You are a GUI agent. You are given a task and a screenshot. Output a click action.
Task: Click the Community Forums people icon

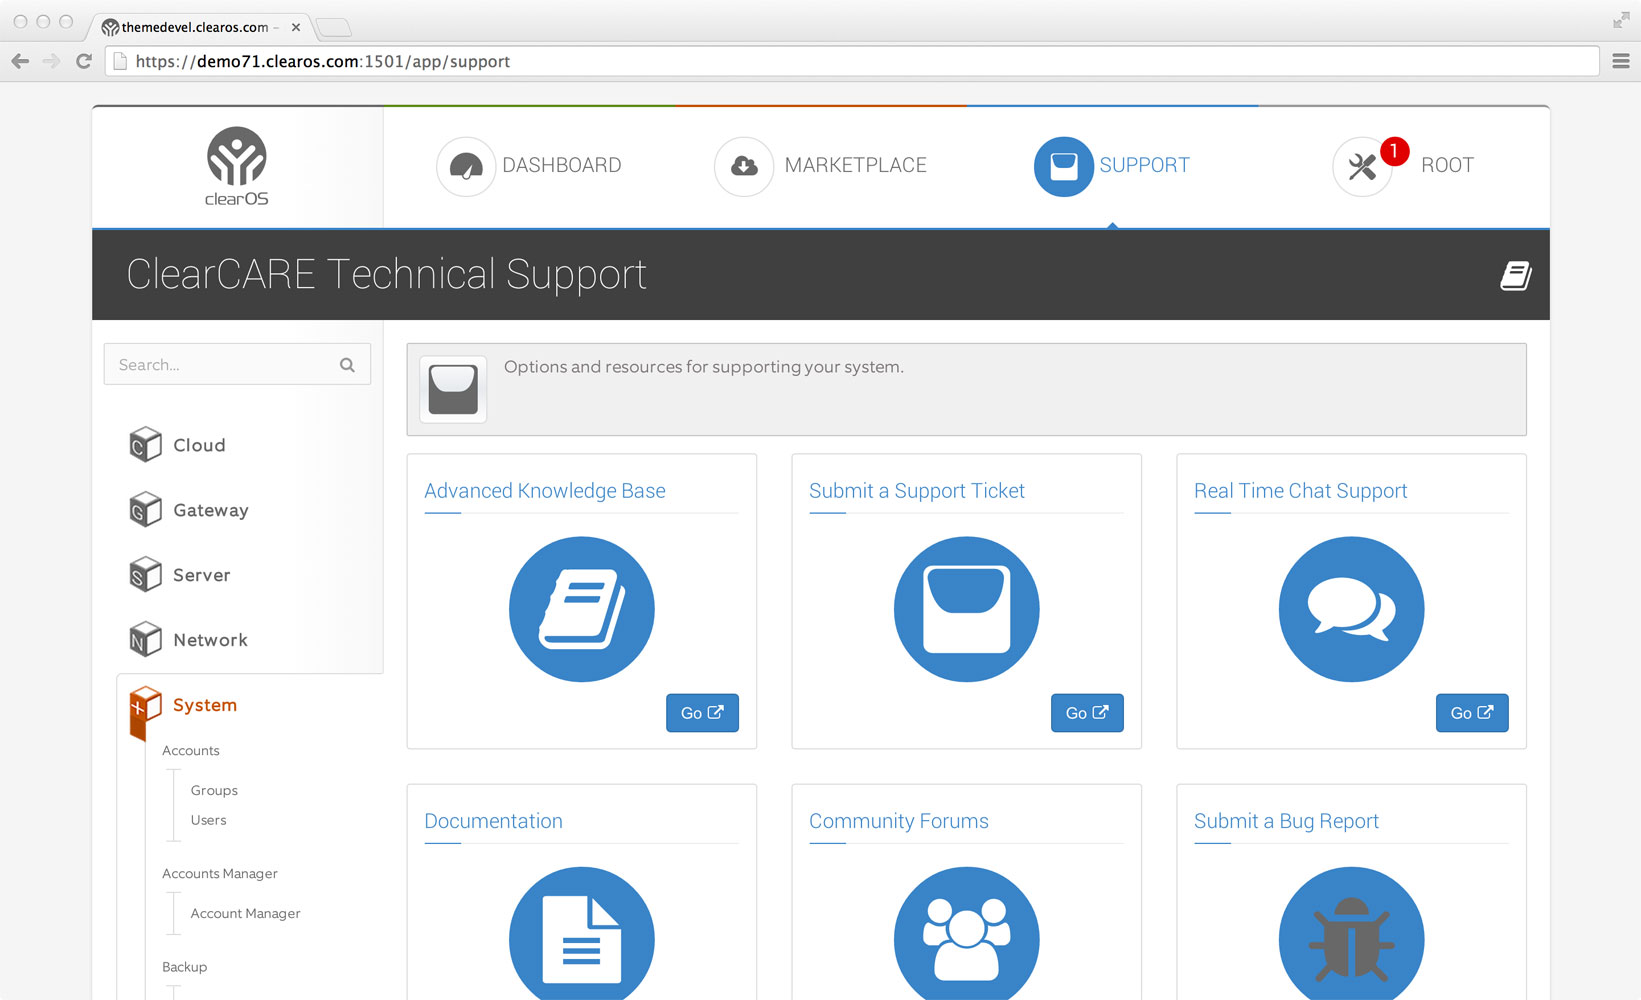tap(967, 935)
